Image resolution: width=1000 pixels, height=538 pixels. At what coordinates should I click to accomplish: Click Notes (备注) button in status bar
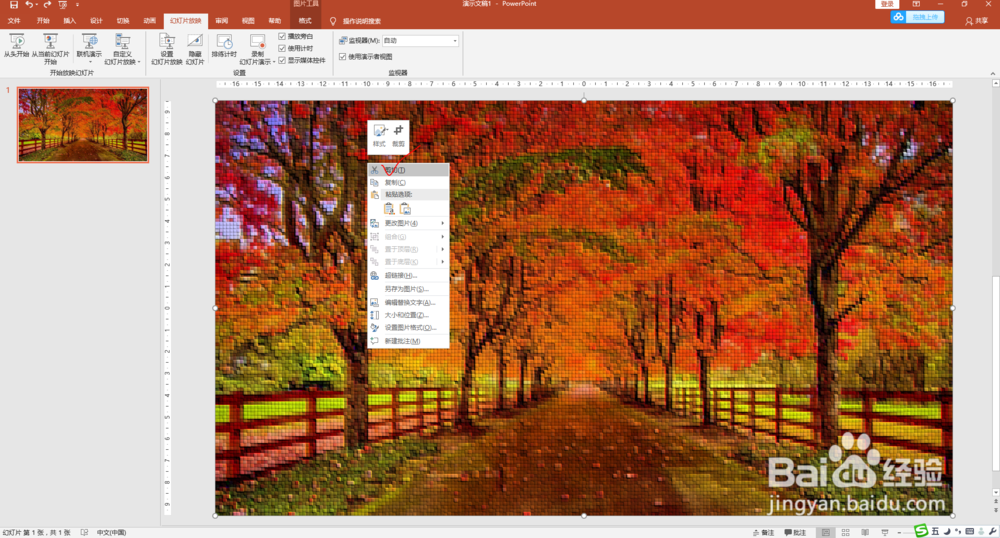[763, 532]
